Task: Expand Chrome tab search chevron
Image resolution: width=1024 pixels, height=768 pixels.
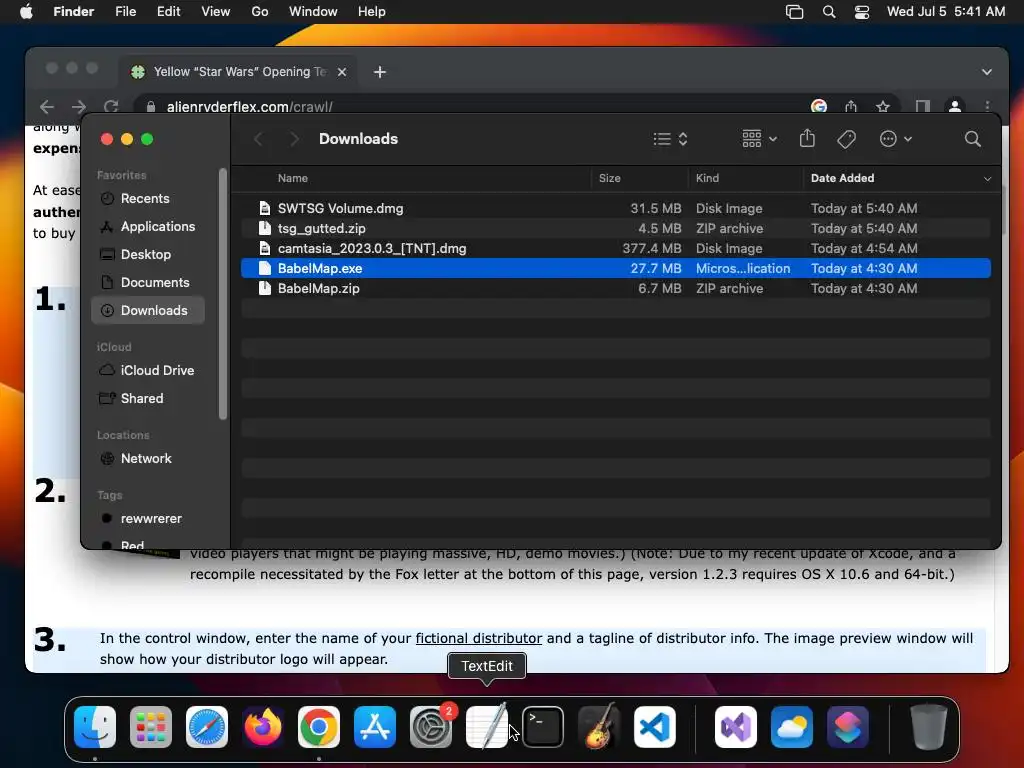Action: (x=987, y=72)
